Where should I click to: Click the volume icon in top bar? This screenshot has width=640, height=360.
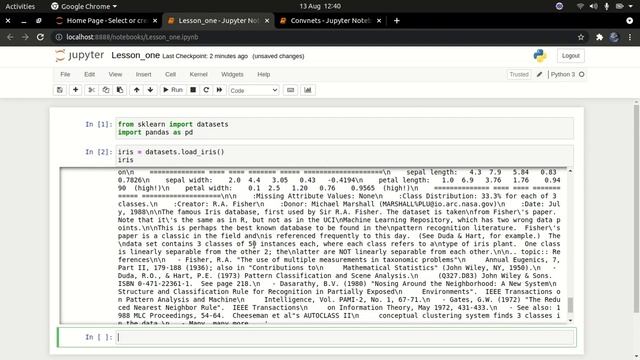(x=593, y=6)
